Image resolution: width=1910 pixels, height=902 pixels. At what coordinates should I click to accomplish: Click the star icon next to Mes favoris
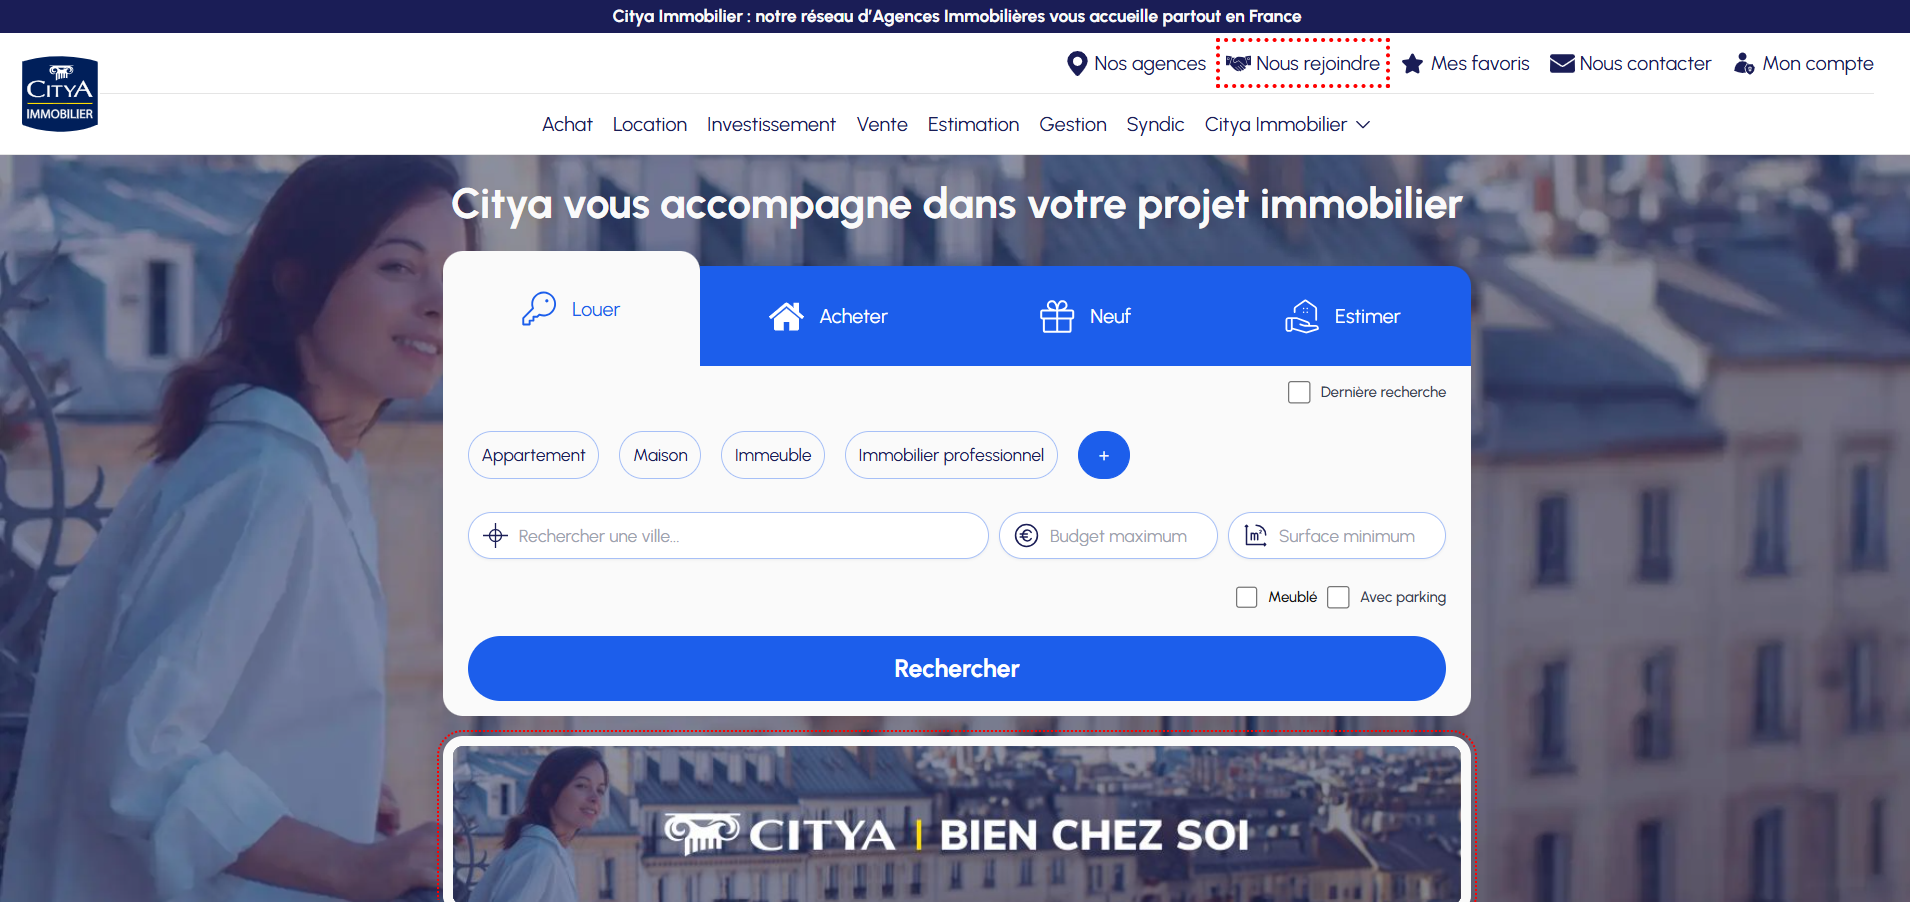1412,63
